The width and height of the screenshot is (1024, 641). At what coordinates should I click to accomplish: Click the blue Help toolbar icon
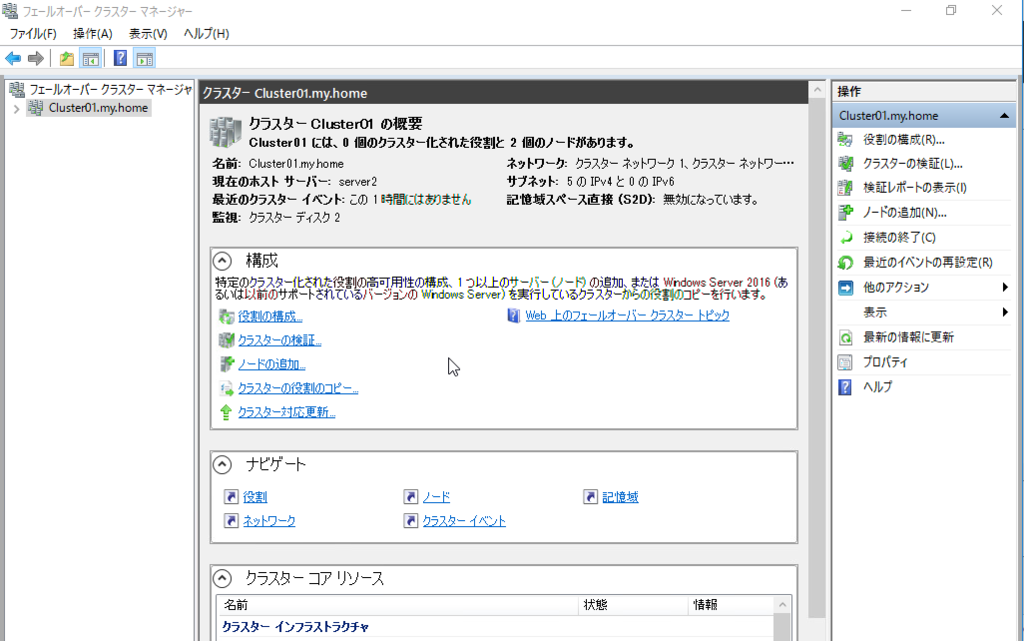[x=120, y=58]
